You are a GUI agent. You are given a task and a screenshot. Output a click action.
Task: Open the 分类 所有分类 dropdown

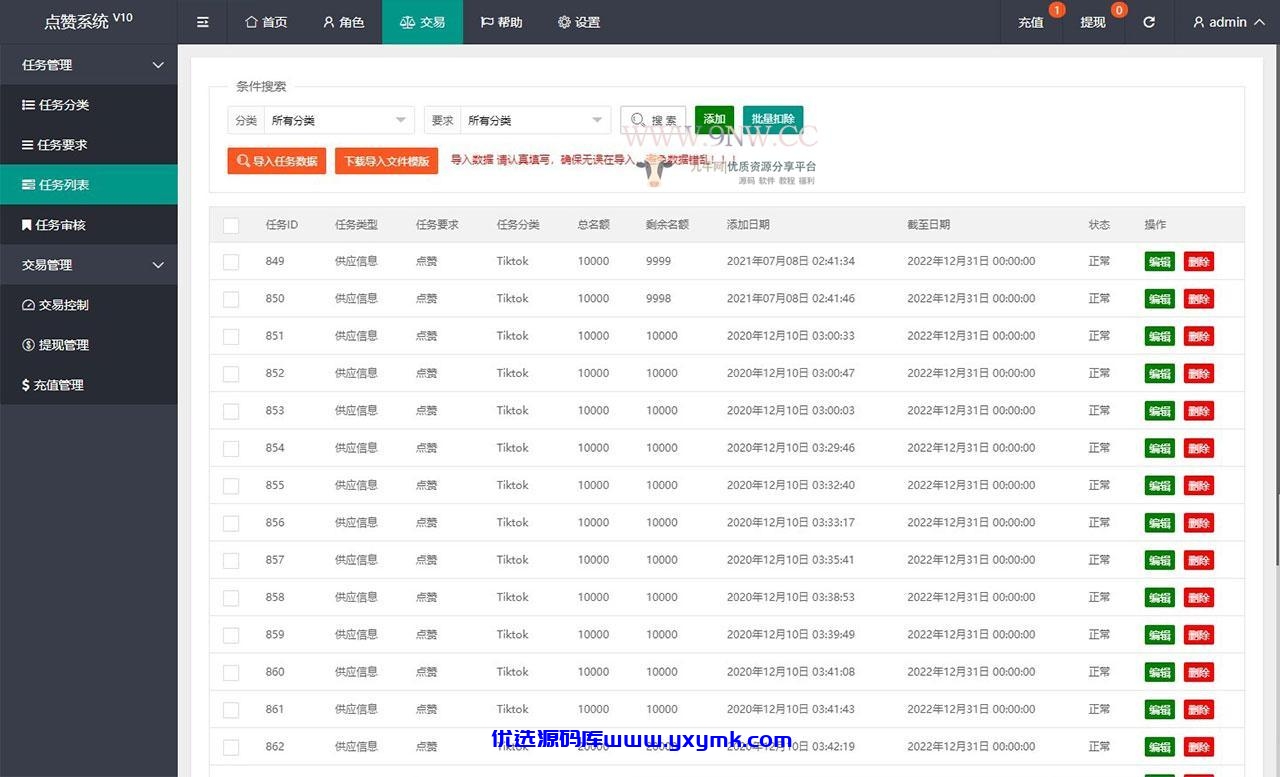click(339, 120)
